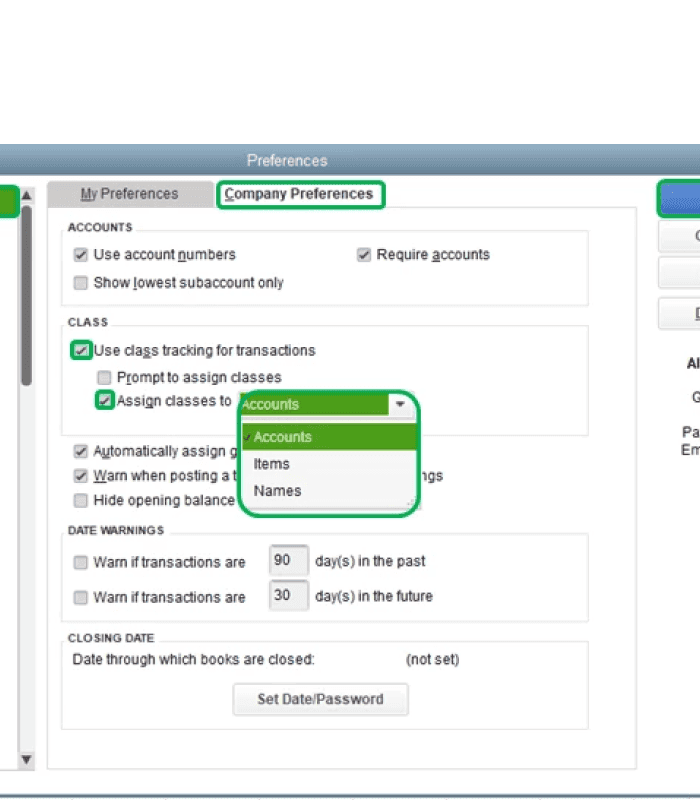The image size is (700, 800).
Task: Toggle Use class tracking for transactions
Action: click(x=81, y=351)
